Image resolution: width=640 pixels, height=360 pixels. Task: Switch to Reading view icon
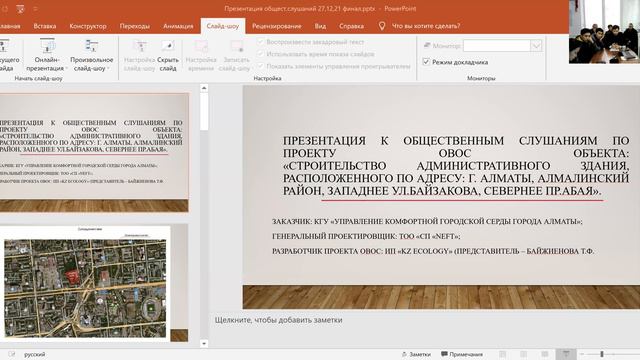[544, 354]
